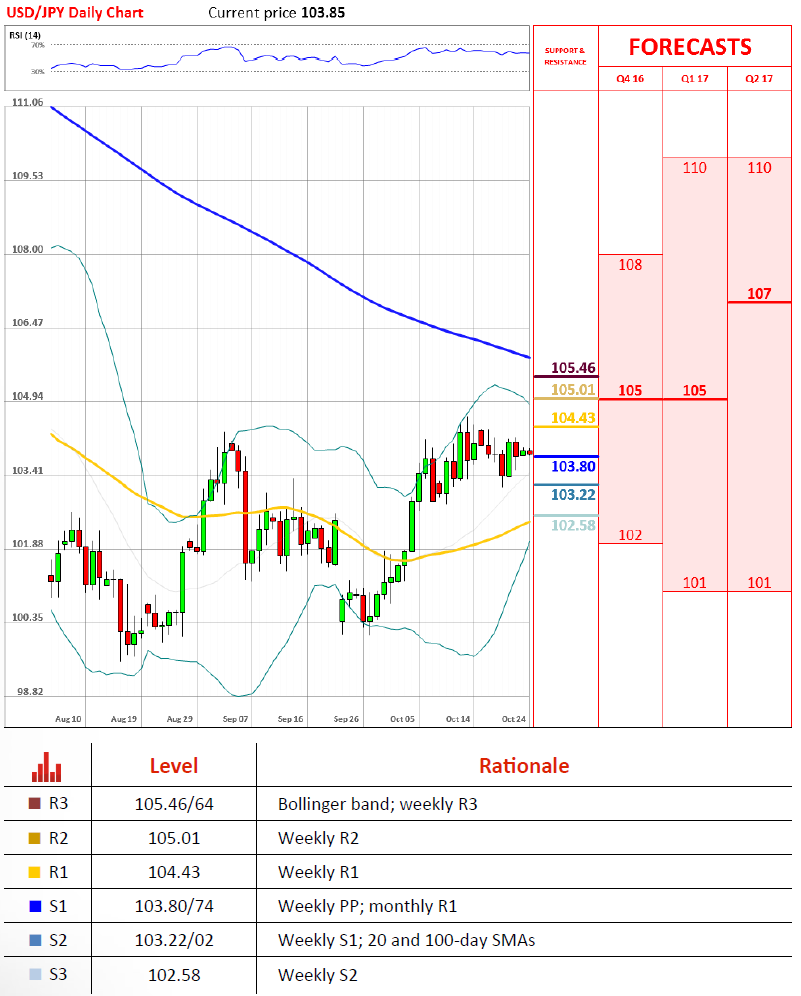Click the Sep 07 date axis label
The width and height of the screenshot is (801, 996).
point(235,719)
